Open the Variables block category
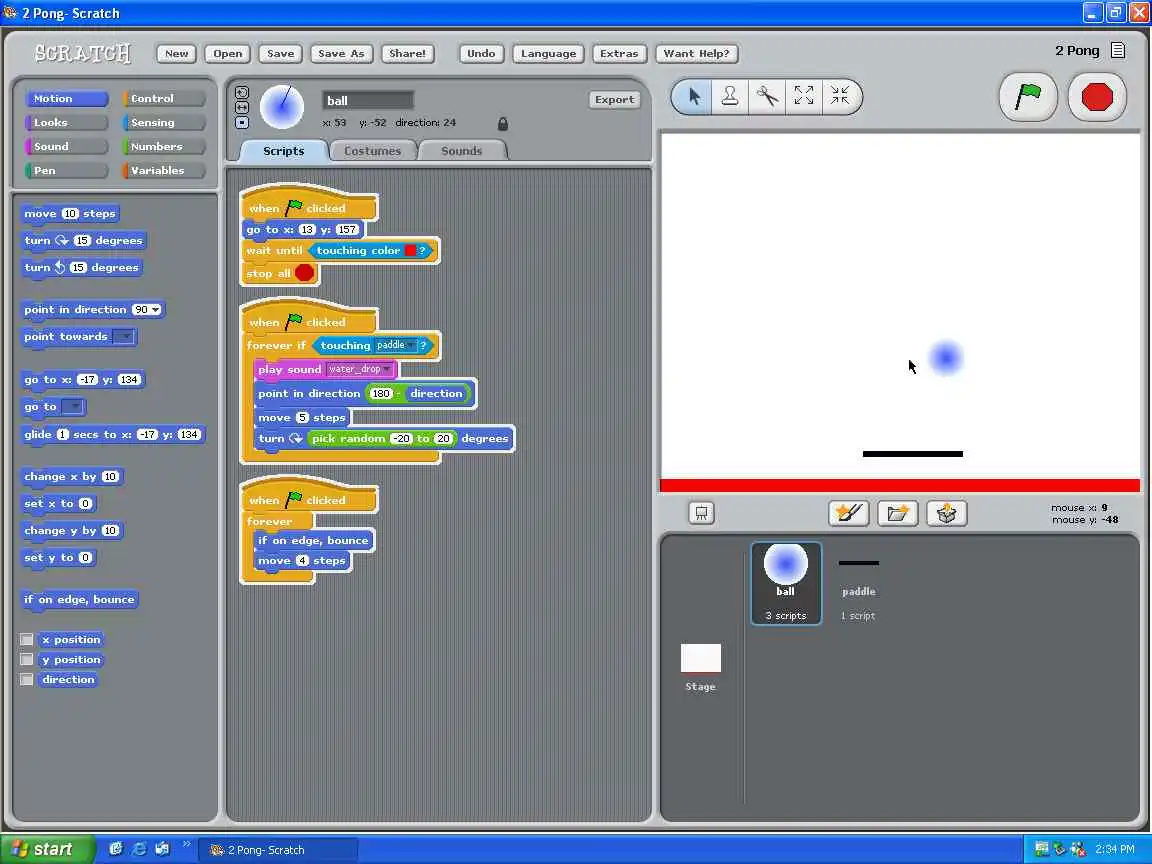Screen dimensions: 1152x864 (163, 170)
